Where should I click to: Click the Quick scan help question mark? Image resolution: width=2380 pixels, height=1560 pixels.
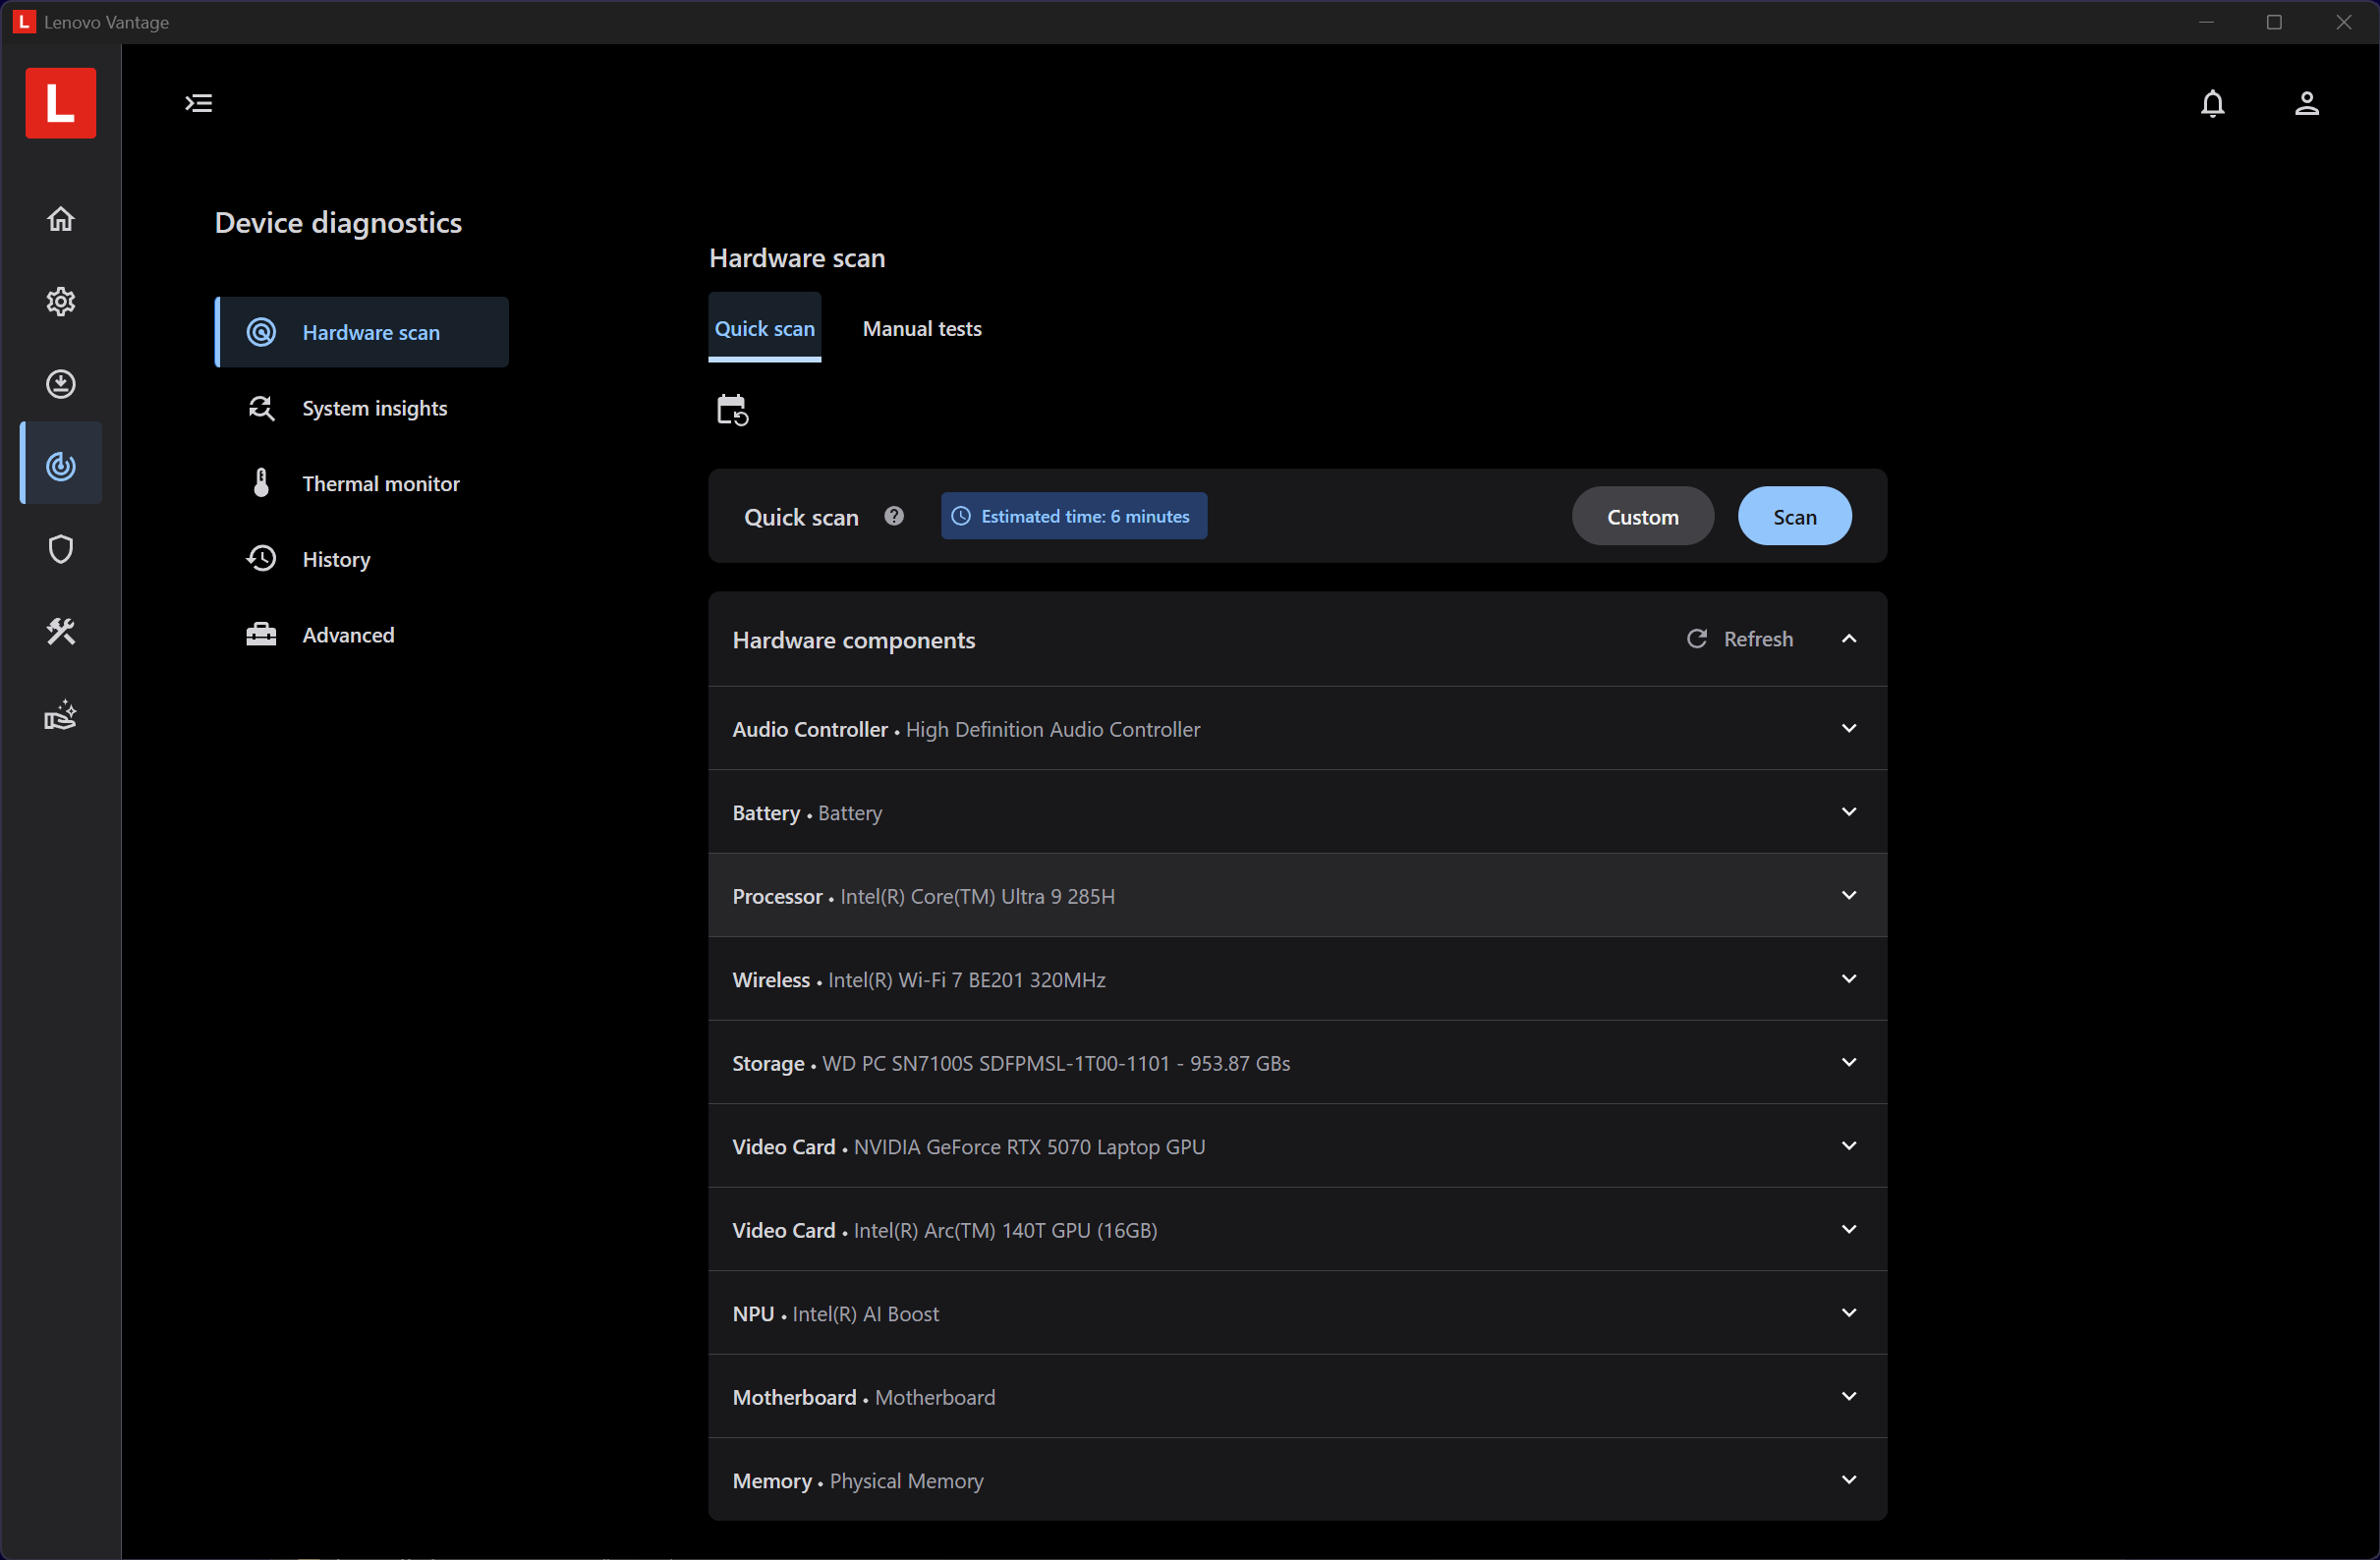tap(894, 516)
